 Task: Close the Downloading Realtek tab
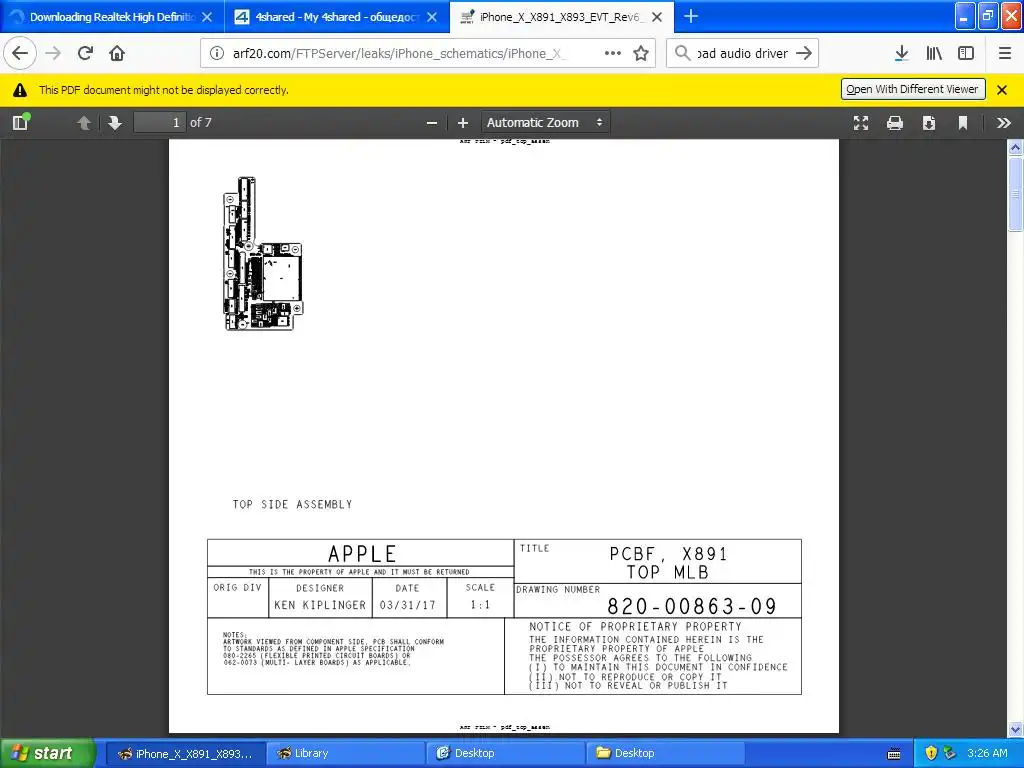pos(207,17)
